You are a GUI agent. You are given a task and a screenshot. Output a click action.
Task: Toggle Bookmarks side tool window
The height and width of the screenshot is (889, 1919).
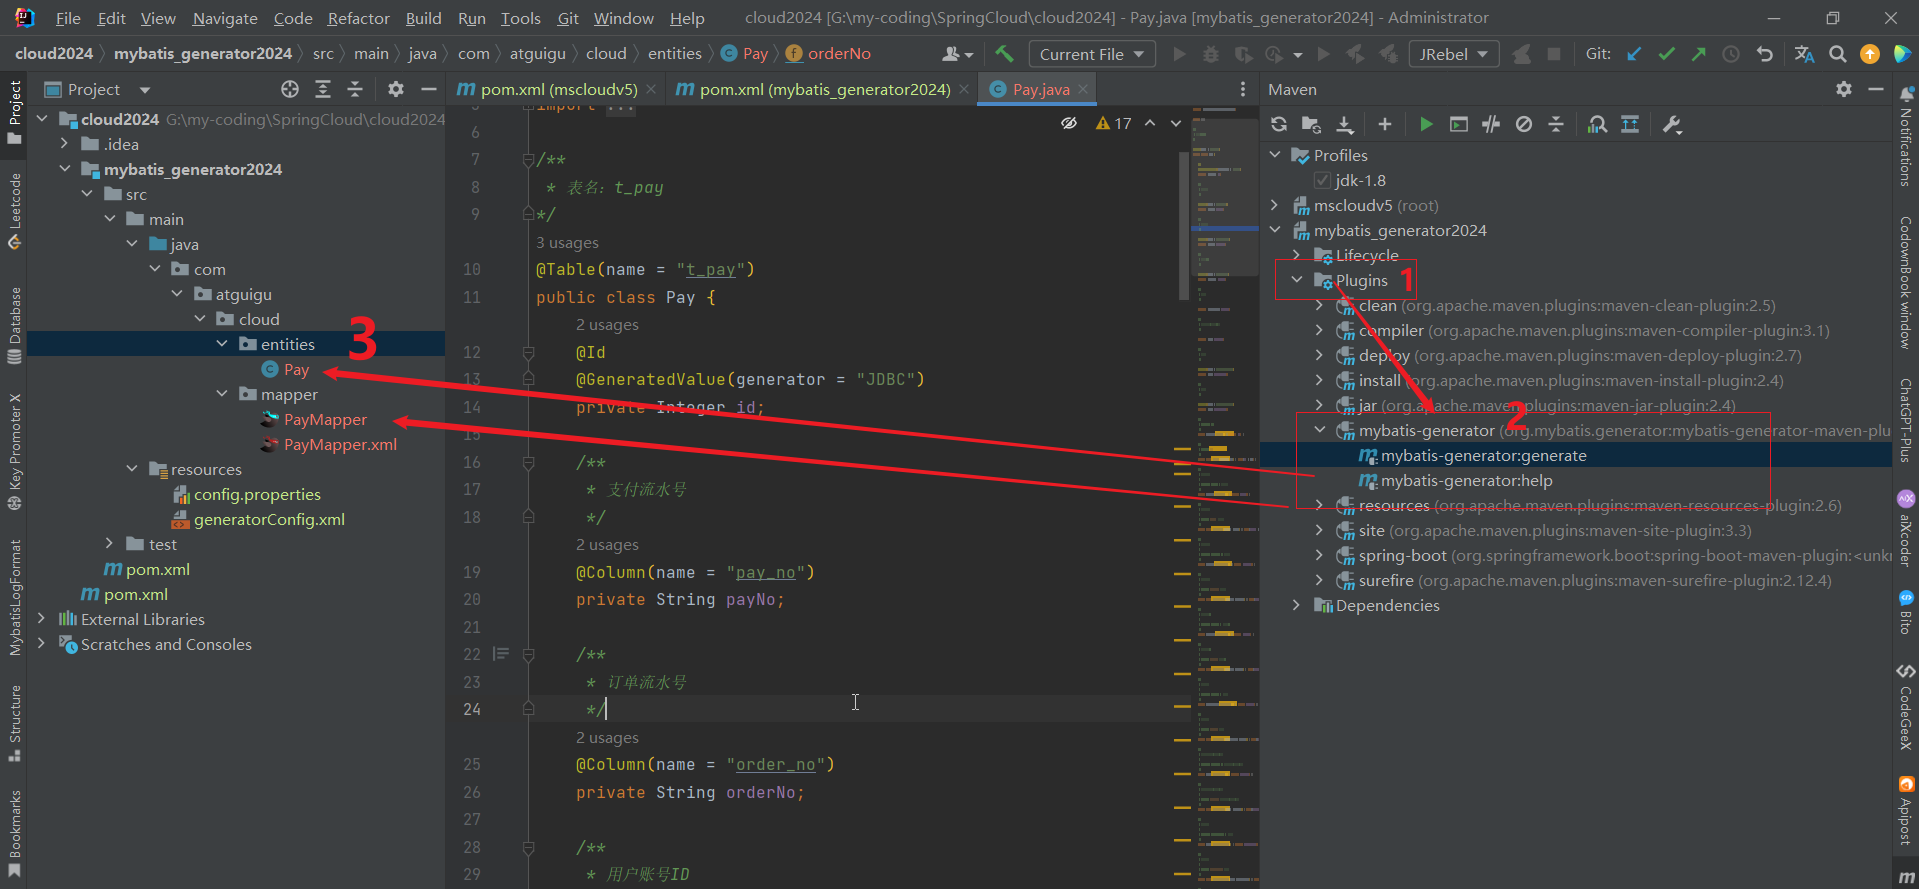click(x=14, y=833)
